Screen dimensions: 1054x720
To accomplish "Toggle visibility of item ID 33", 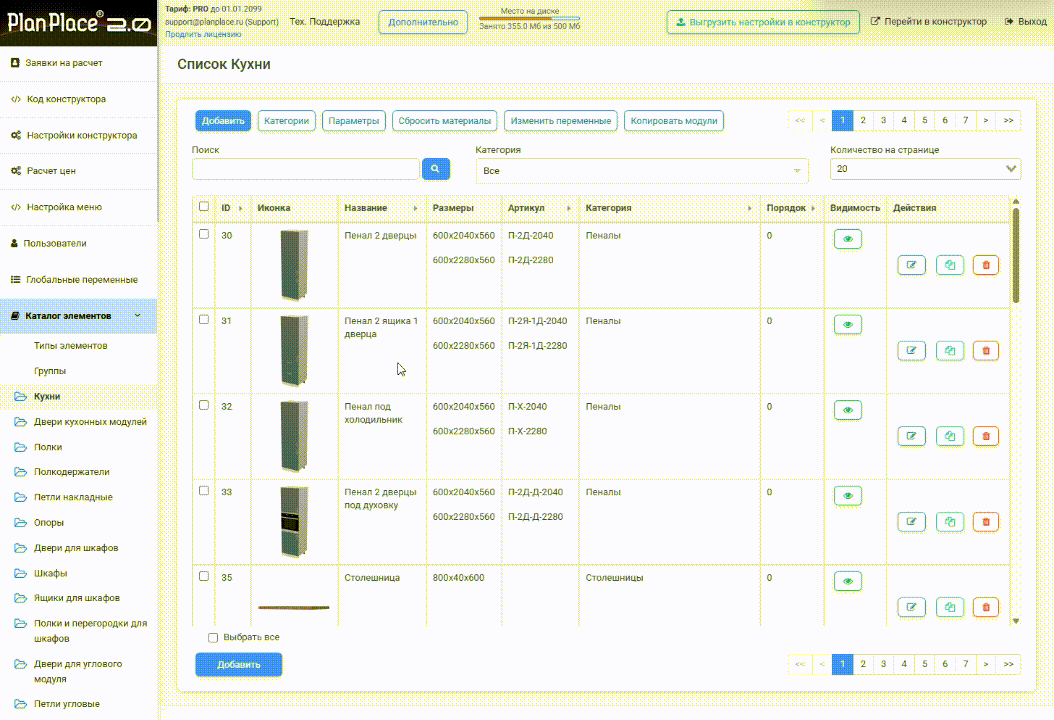I will pyautogui.click(x=848, y=495).
